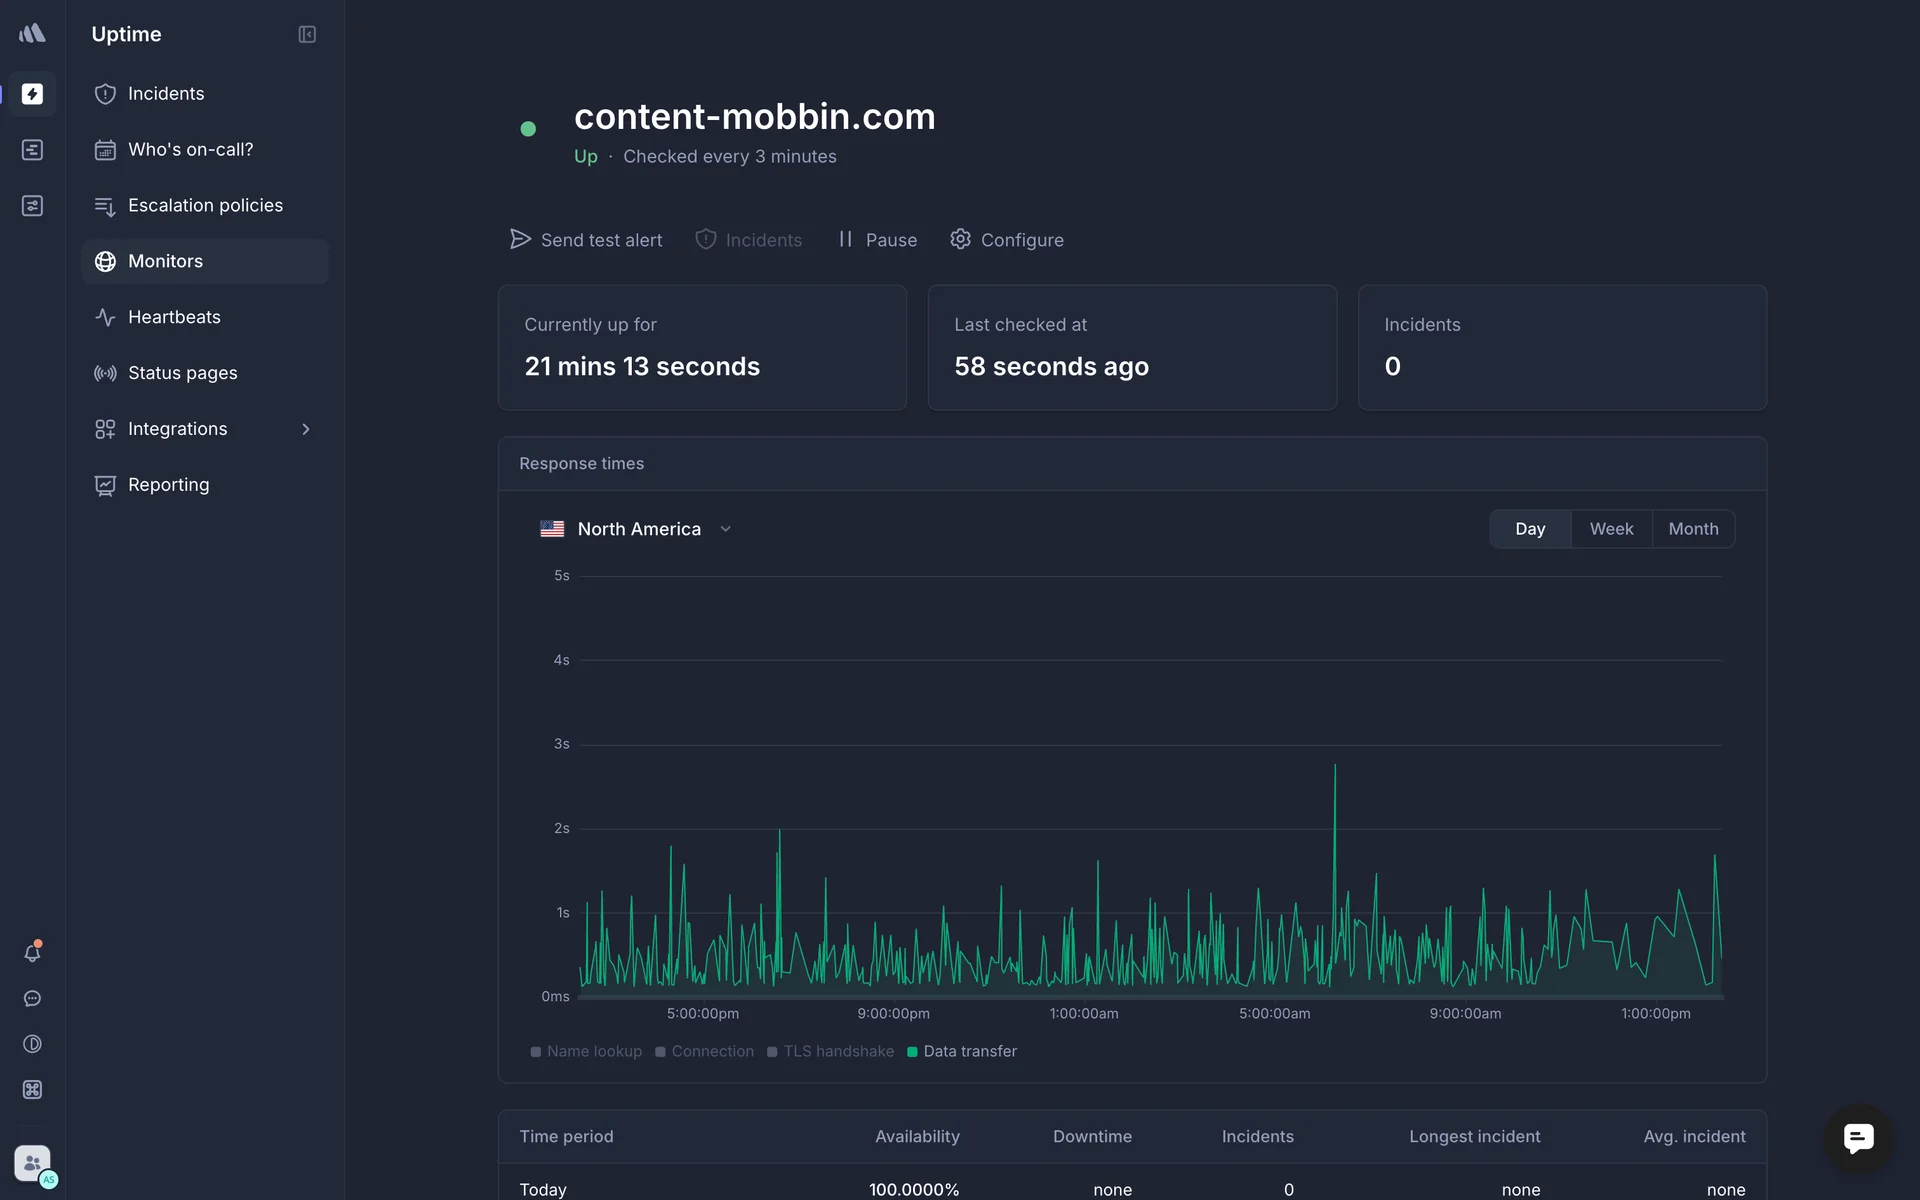Open the keyboard shortcuts command icon
The image size is (1920, 1200).
[32, 1090]
